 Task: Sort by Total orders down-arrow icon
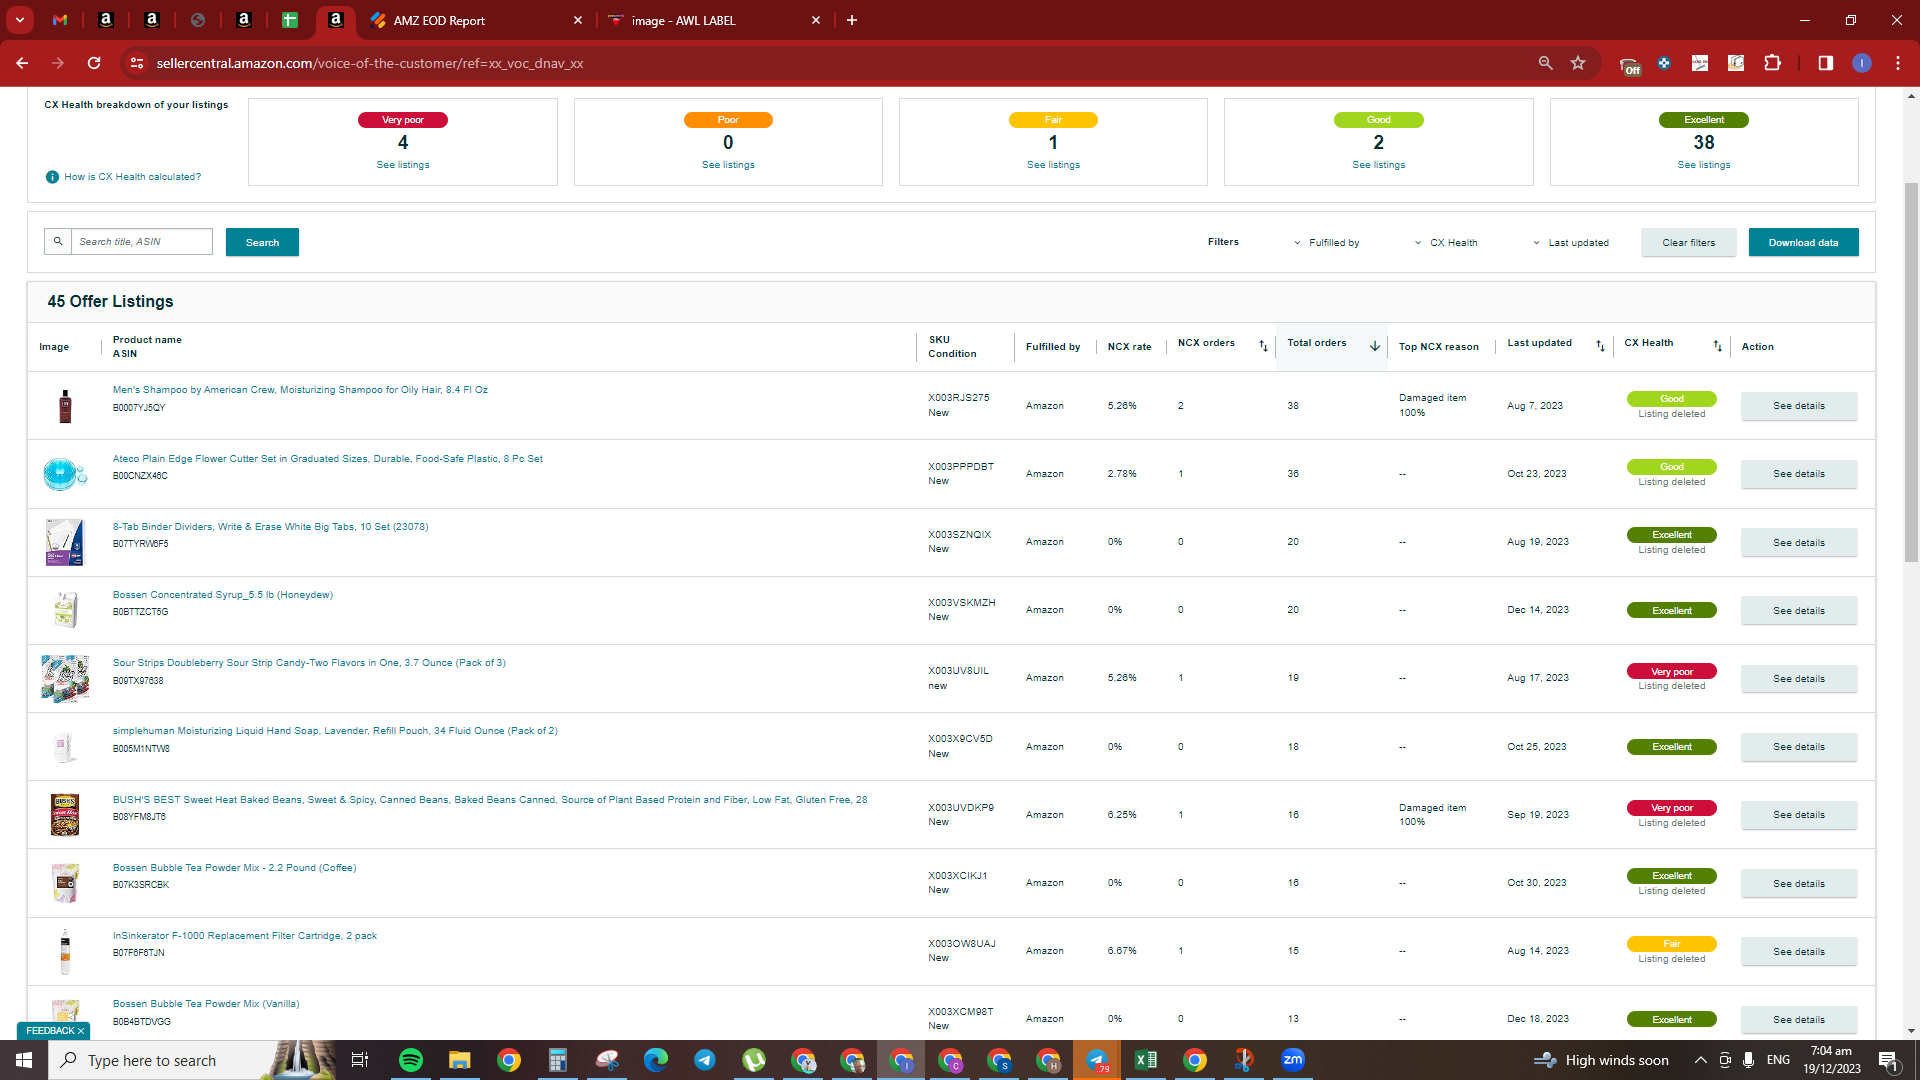point(1374,346)
